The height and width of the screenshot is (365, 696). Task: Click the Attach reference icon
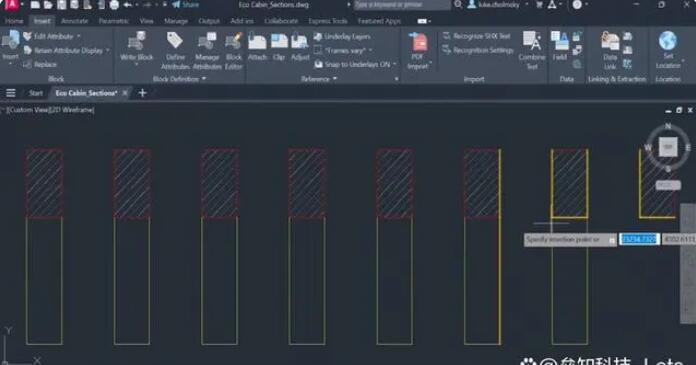(x=257, y=42)
